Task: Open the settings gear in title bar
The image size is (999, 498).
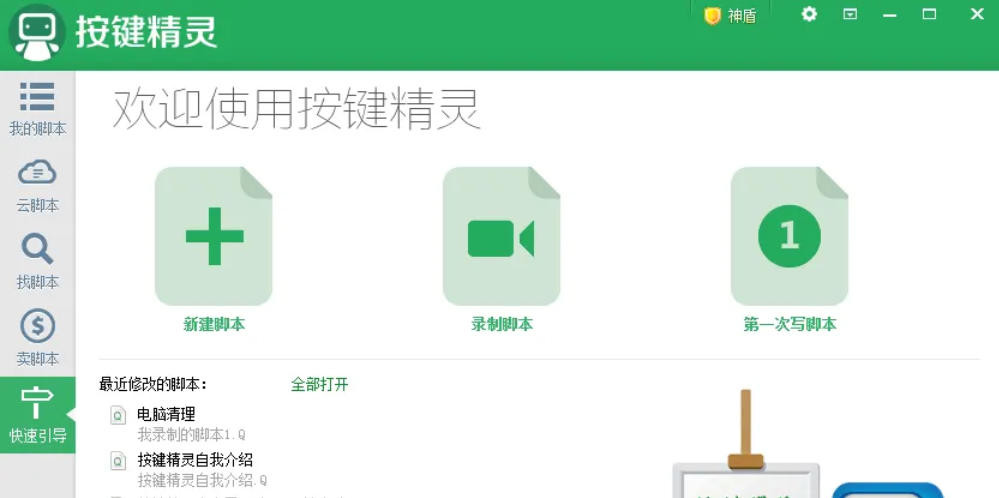Action: point(809,14)
